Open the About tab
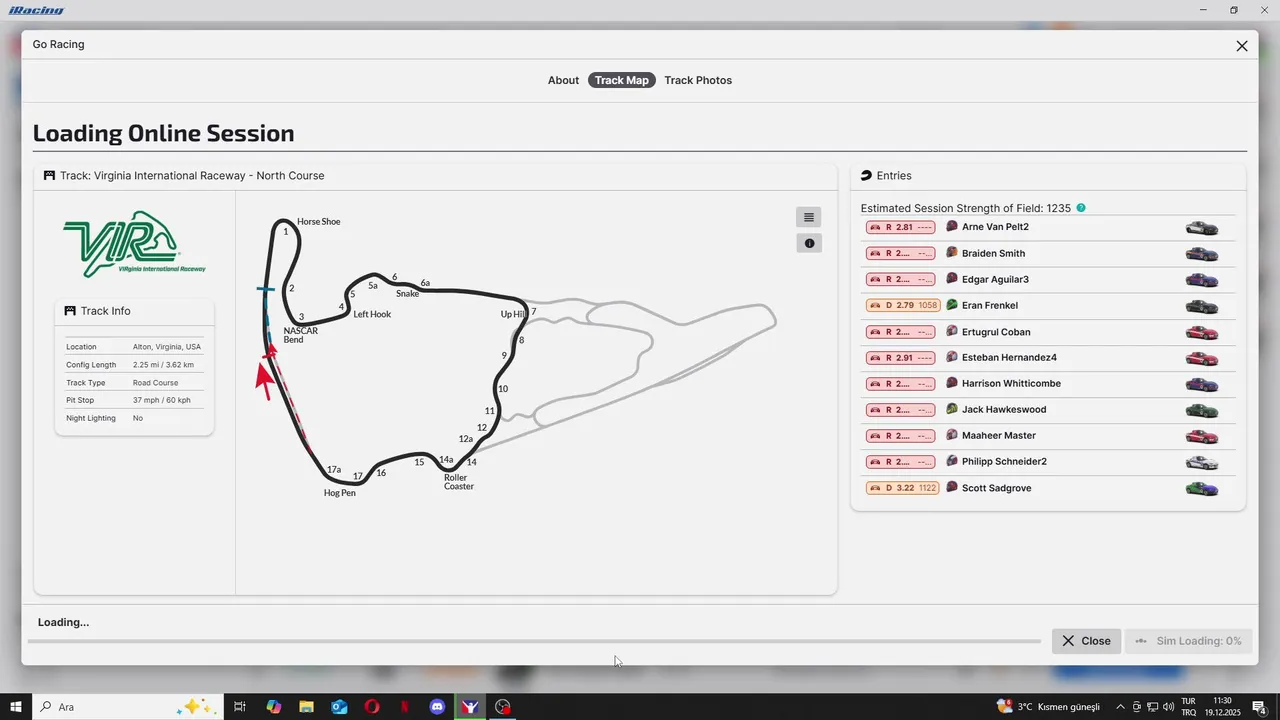 click(x=563, y=80)
